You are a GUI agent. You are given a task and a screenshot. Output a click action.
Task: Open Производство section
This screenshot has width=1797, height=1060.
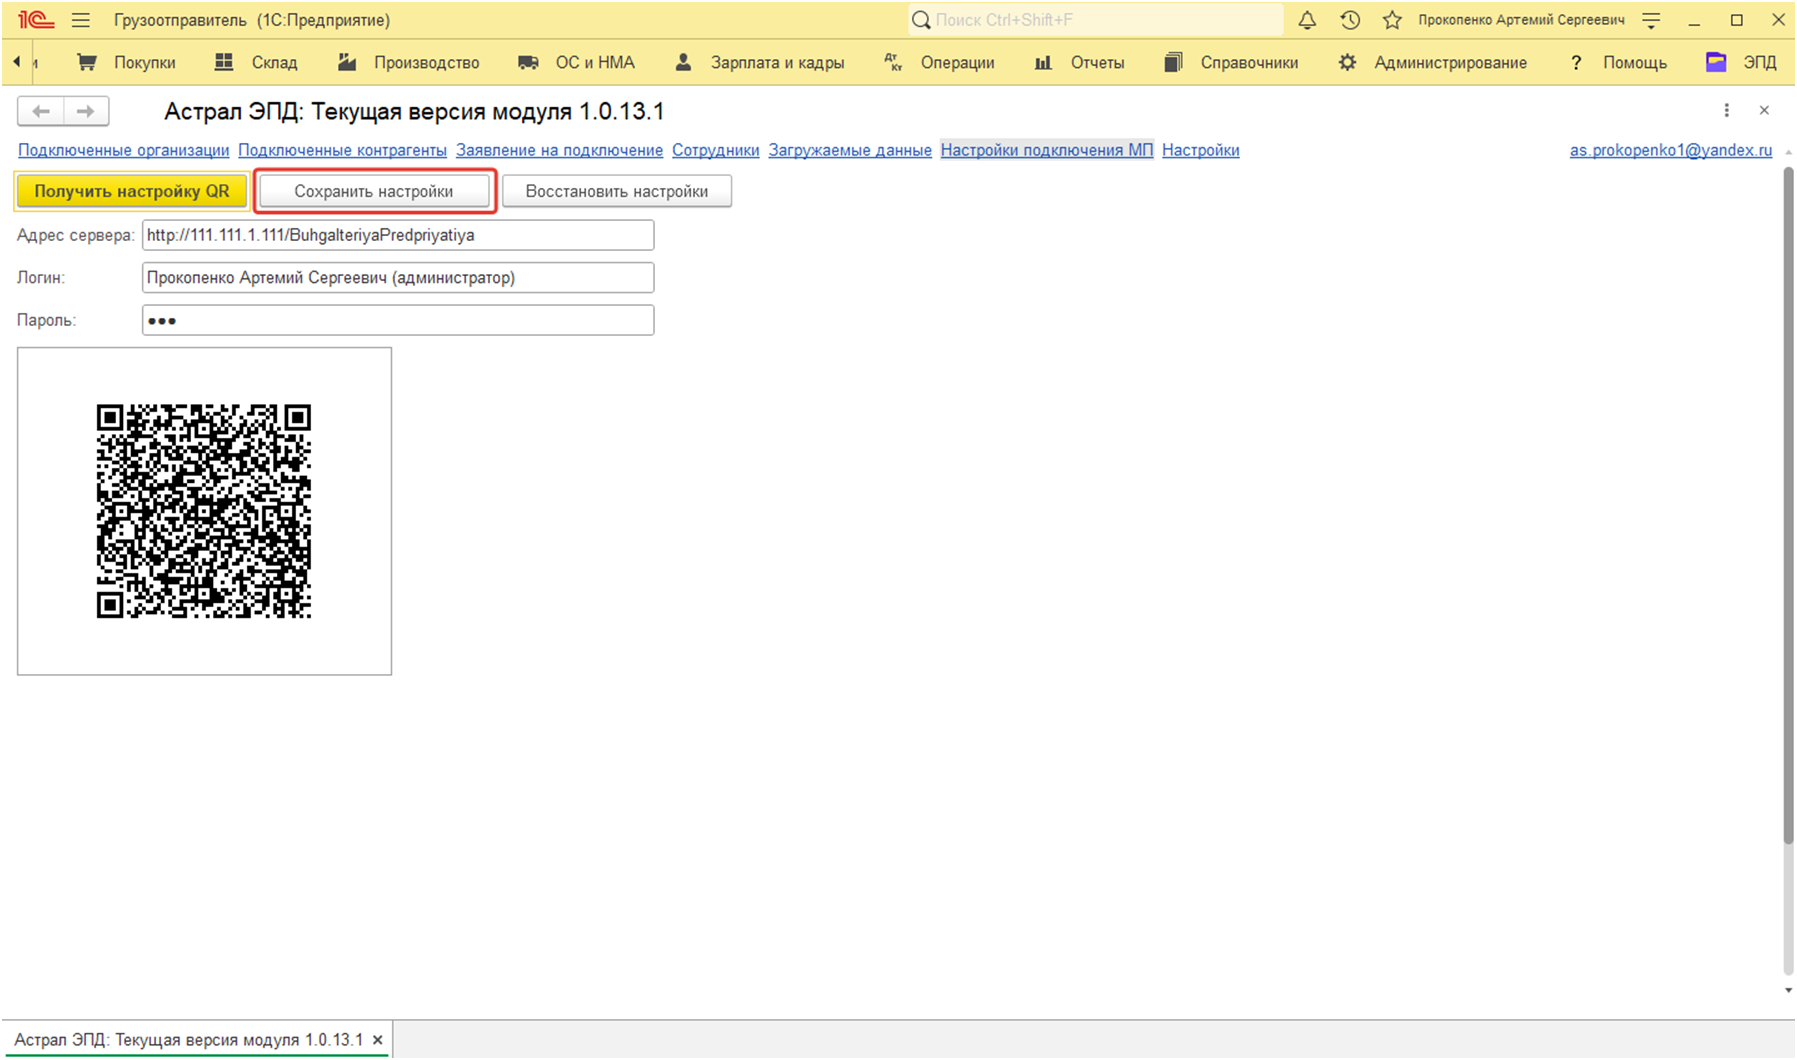coord(427,63)
